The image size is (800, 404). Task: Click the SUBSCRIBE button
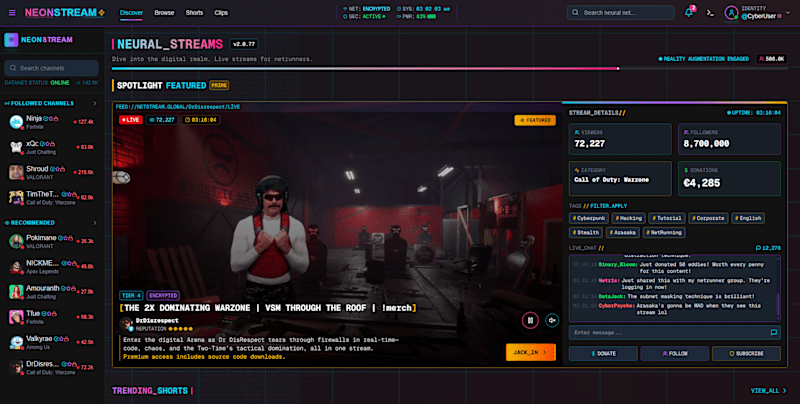coord(746,354)
